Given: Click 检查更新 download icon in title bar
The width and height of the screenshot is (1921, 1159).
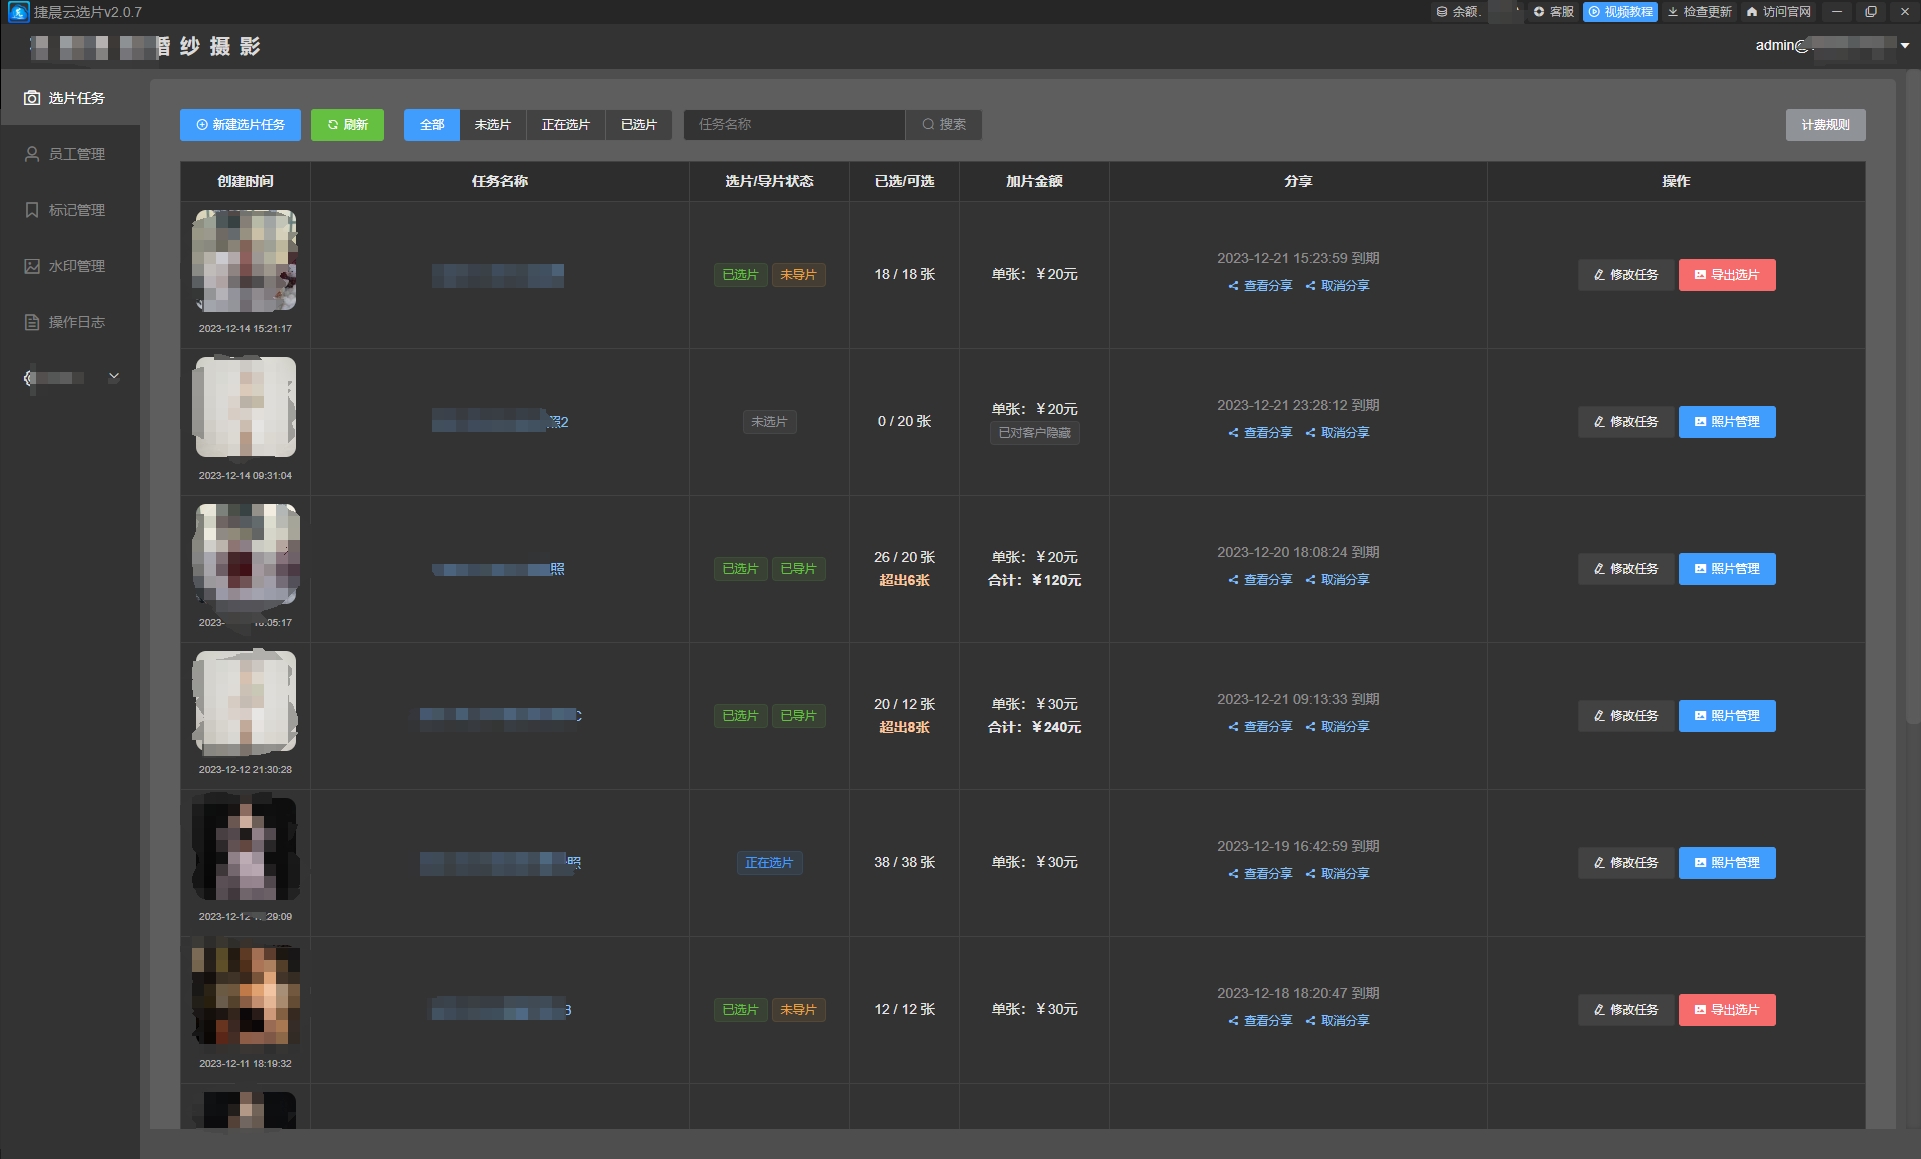Looking at the screenshot, I should (x=1673, y=12).
